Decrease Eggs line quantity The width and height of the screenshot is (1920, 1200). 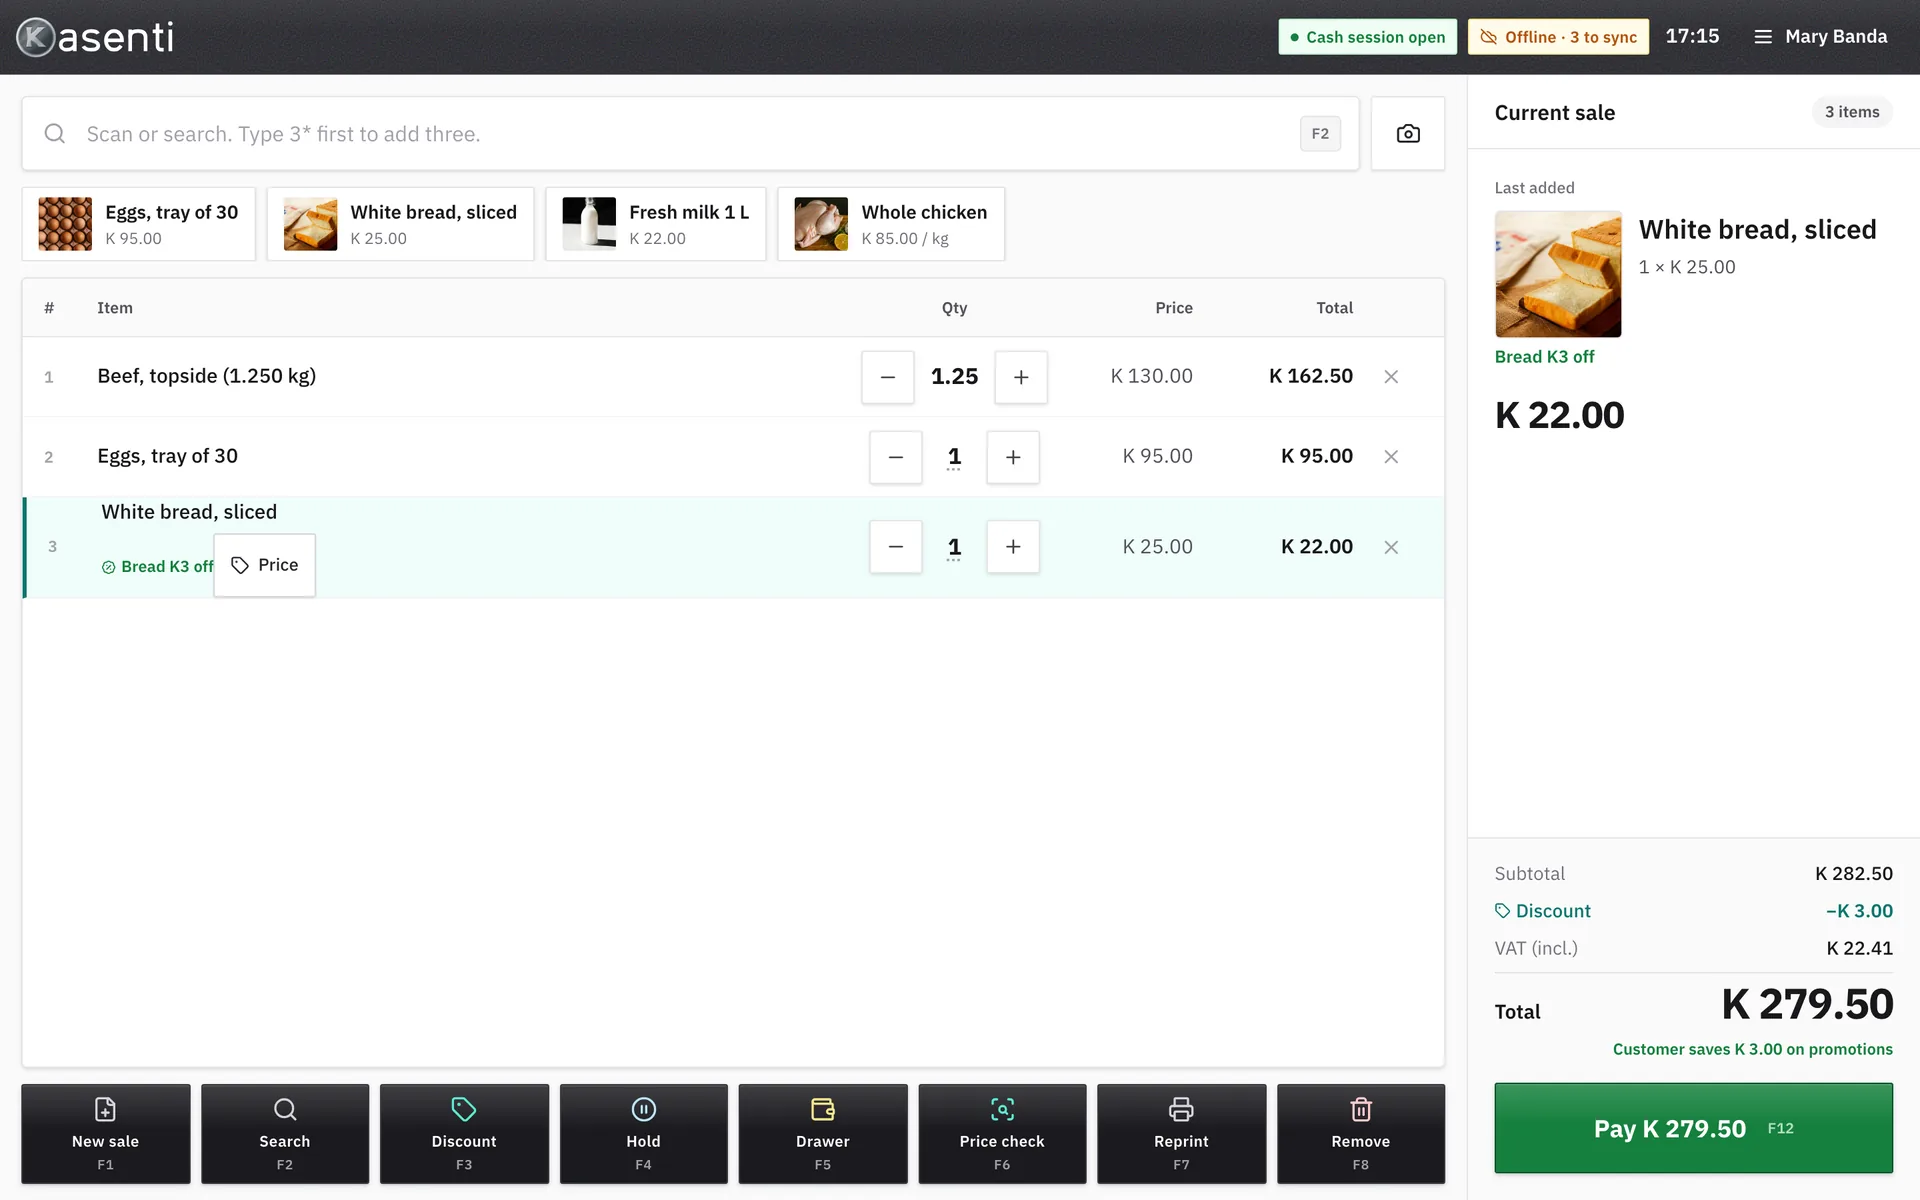[896, 457]
